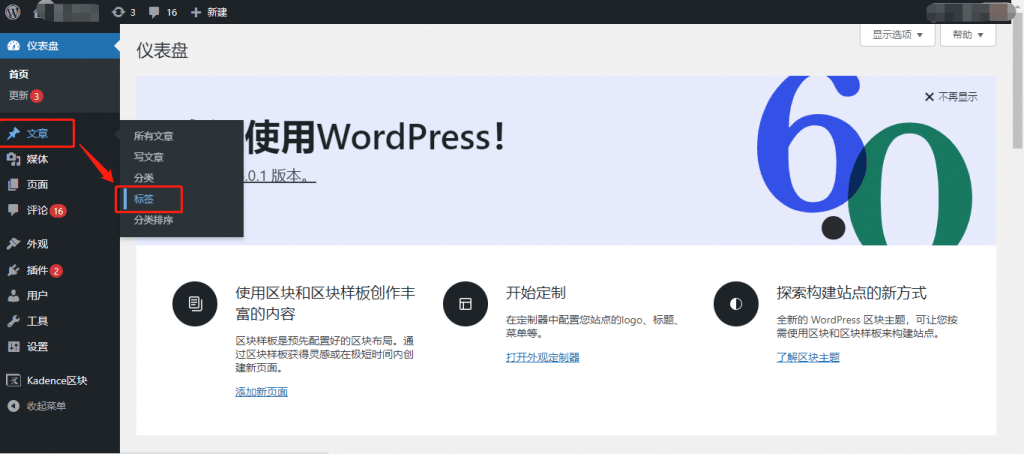The image size is (1024, 454).
Task: Click the red badge 16 next to 评论
Action: click(x=58, y=211)
